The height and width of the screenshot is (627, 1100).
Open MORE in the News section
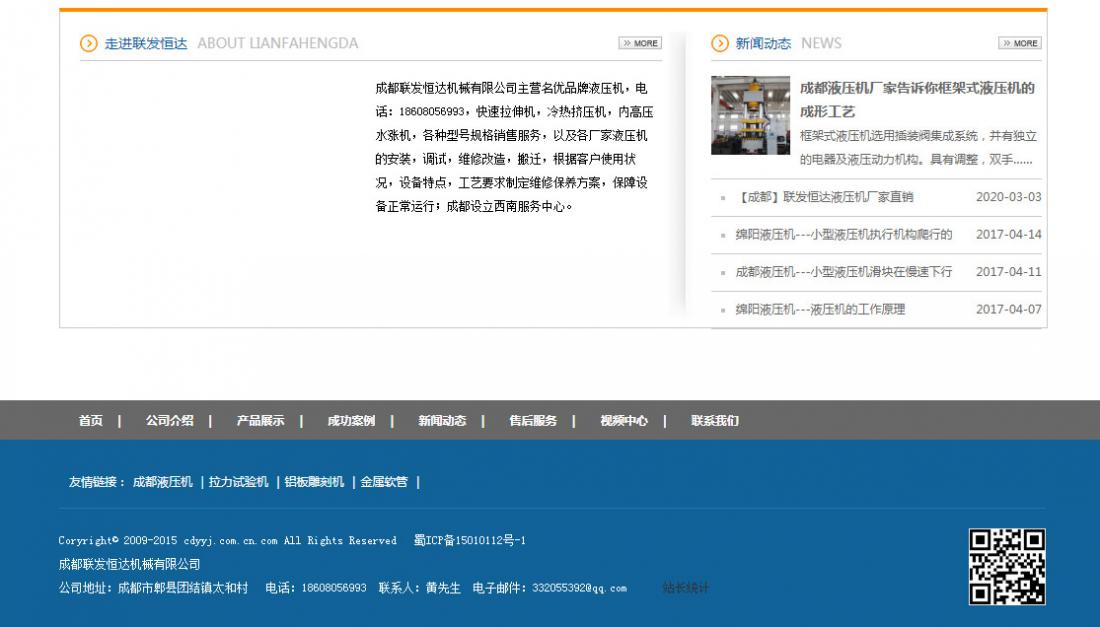(x=1019, y=43)
